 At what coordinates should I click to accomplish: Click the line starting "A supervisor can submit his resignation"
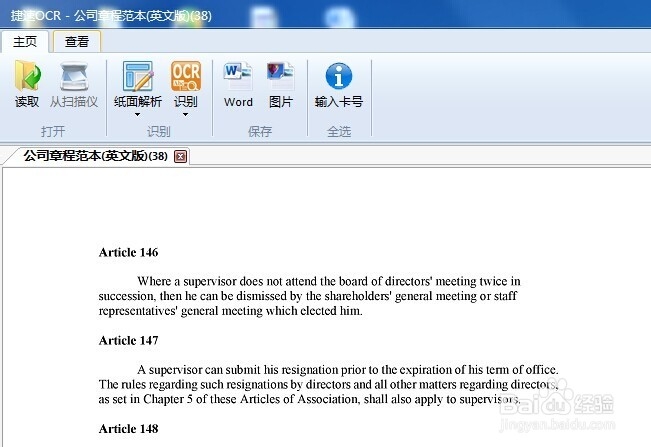(348, 369)
